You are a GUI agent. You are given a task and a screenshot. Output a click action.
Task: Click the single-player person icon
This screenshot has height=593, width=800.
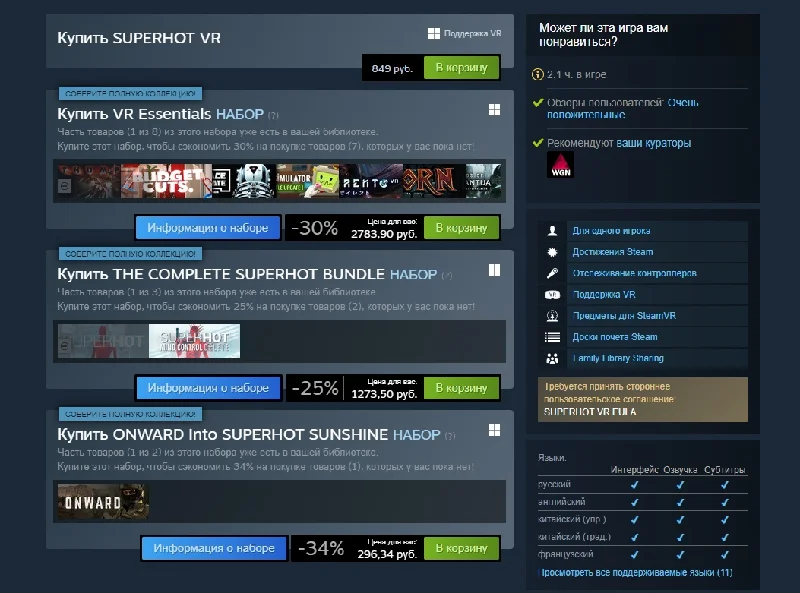click(x=552, y=231)
